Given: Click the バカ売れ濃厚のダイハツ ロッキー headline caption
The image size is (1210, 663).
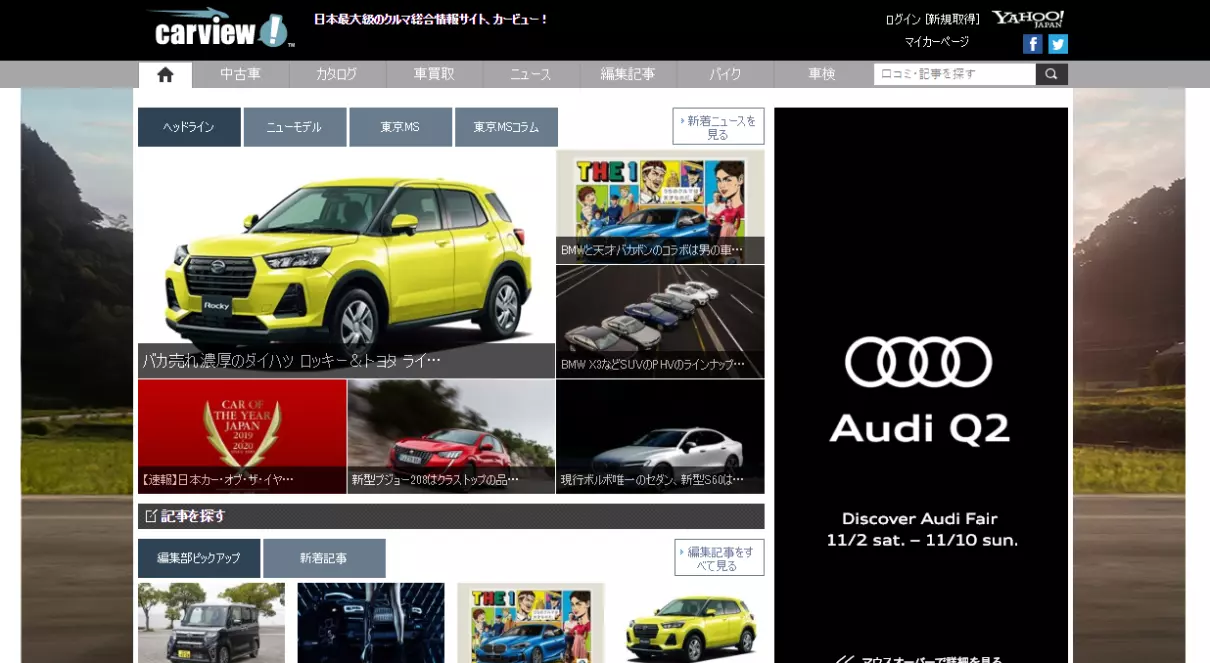Looking at the screenshot, I should pyautogui.click(x=291, y=361).
